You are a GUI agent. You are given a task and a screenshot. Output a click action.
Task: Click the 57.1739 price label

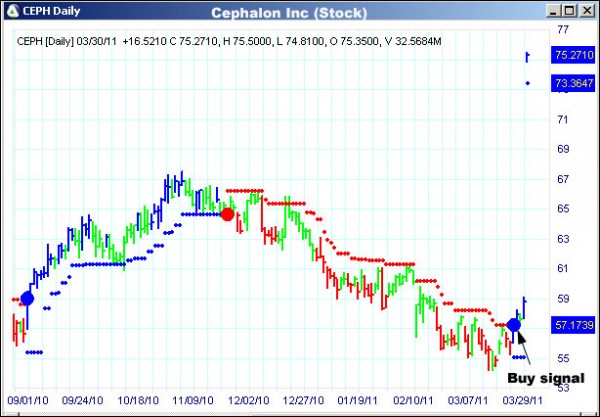[573, 326]
